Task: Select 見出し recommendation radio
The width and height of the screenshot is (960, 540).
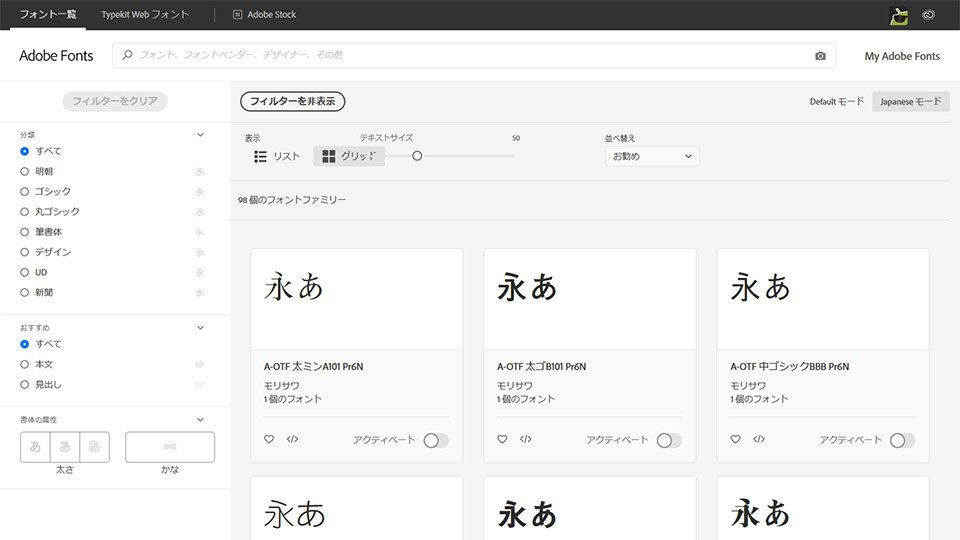Action: click(24, 384)
